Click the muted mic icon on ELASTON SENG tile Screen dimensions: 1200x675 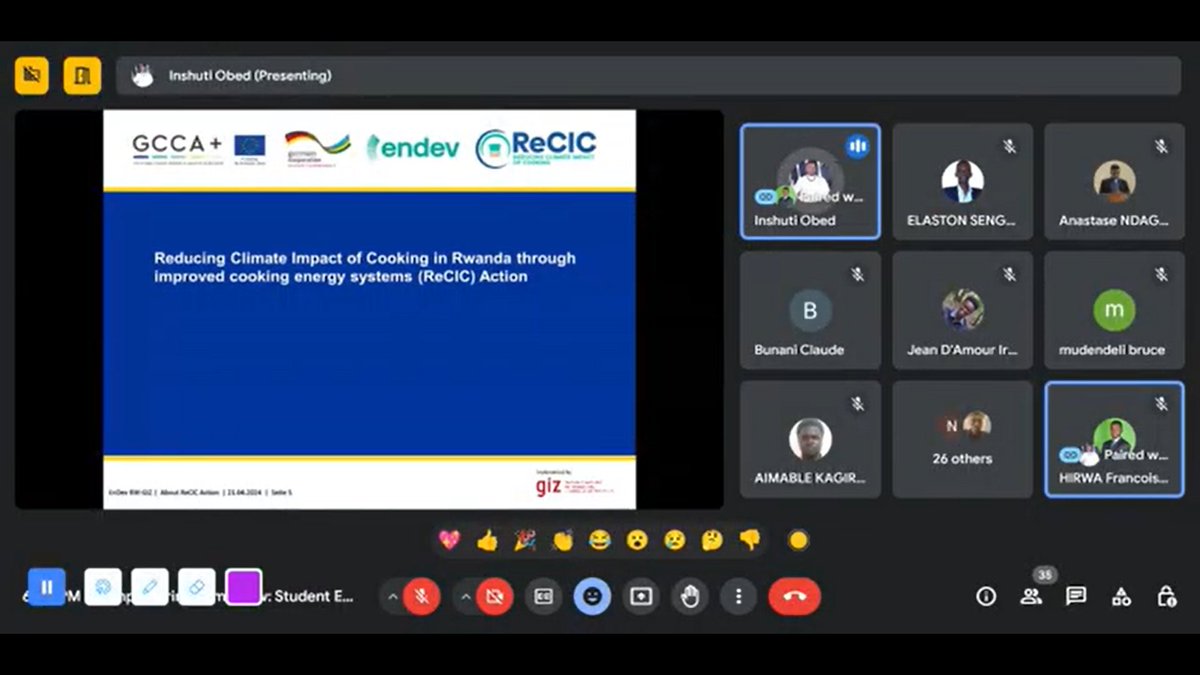pos(1009,146)
